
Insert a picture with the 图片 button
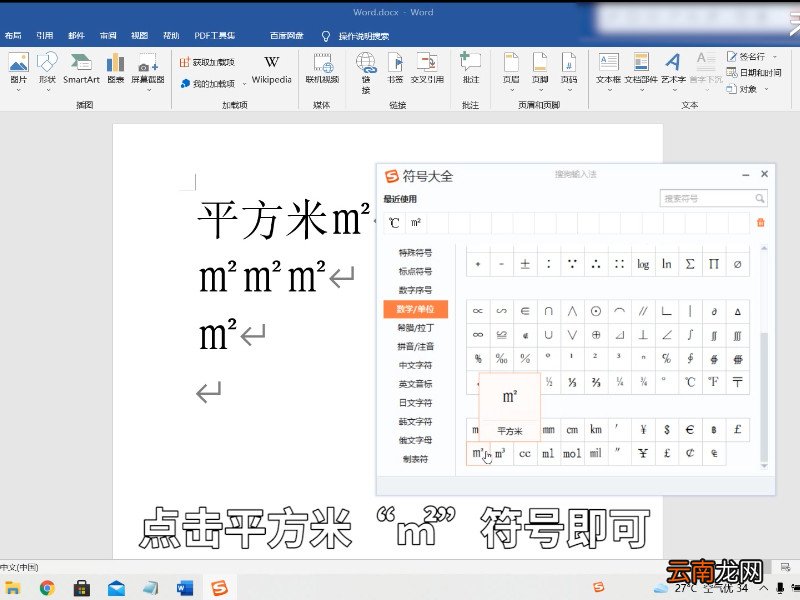pyautogui.click(x=18, y=69)
